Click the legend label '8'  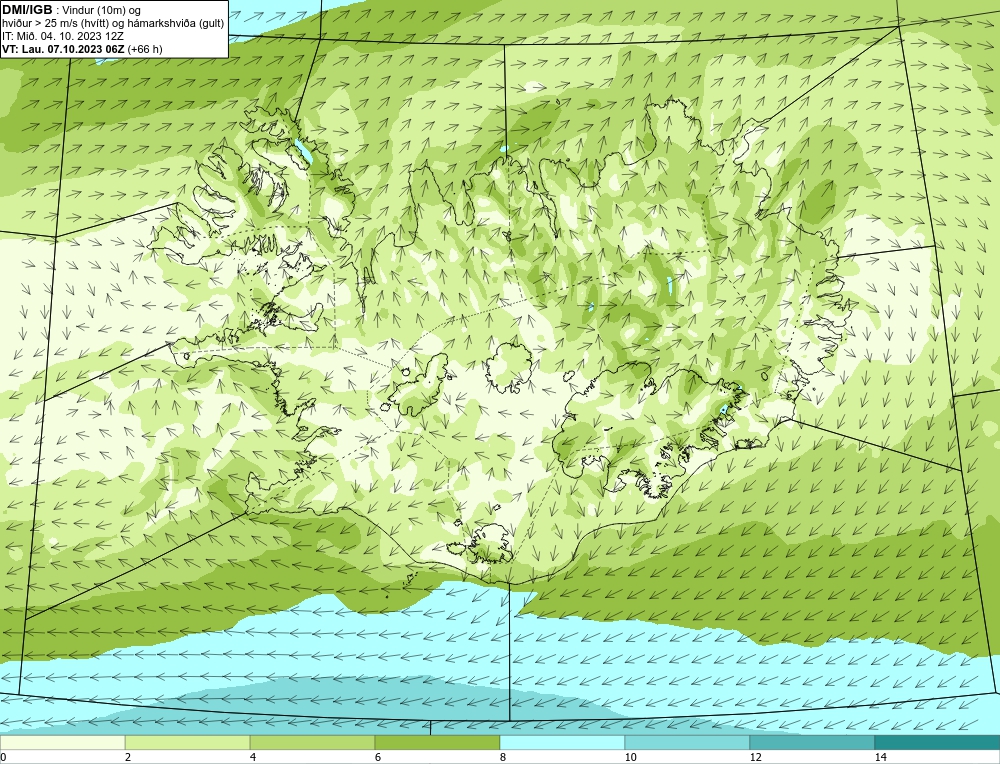[x=503, y=757]
